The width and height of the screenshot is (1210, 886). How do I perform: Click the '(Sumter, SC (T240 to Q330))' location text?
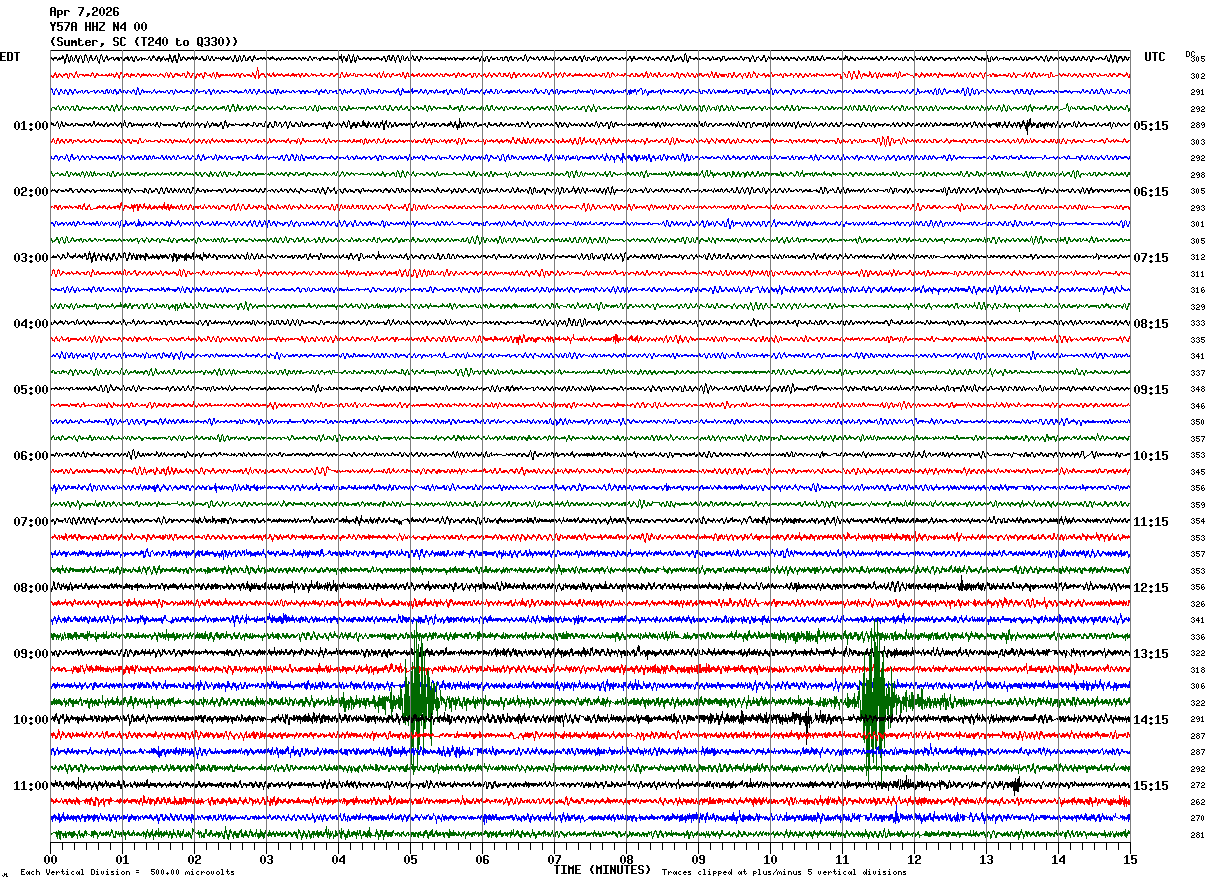point(144,42)
